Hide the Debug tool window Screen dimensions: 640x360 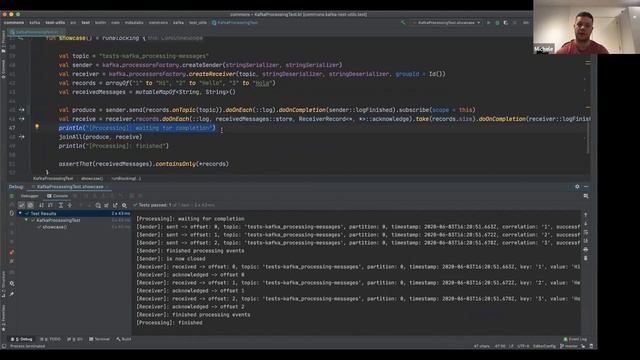click(x=586, y=187)
